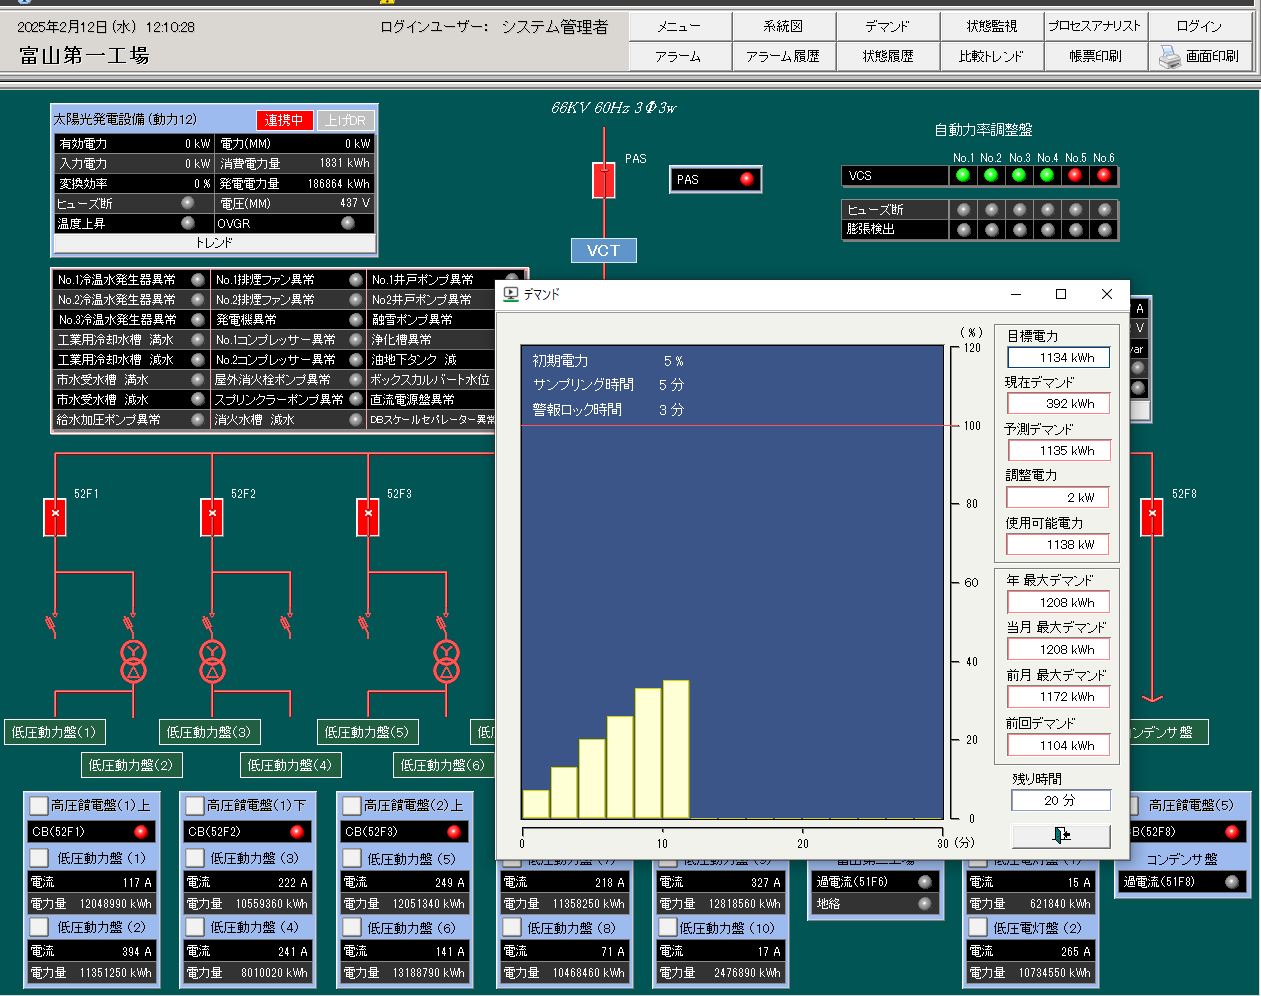Viewport: 1261px width, 996px height.
Task: Toggle the 高圧饋電盤(1)下 checkbox
Action: [195, 805]
